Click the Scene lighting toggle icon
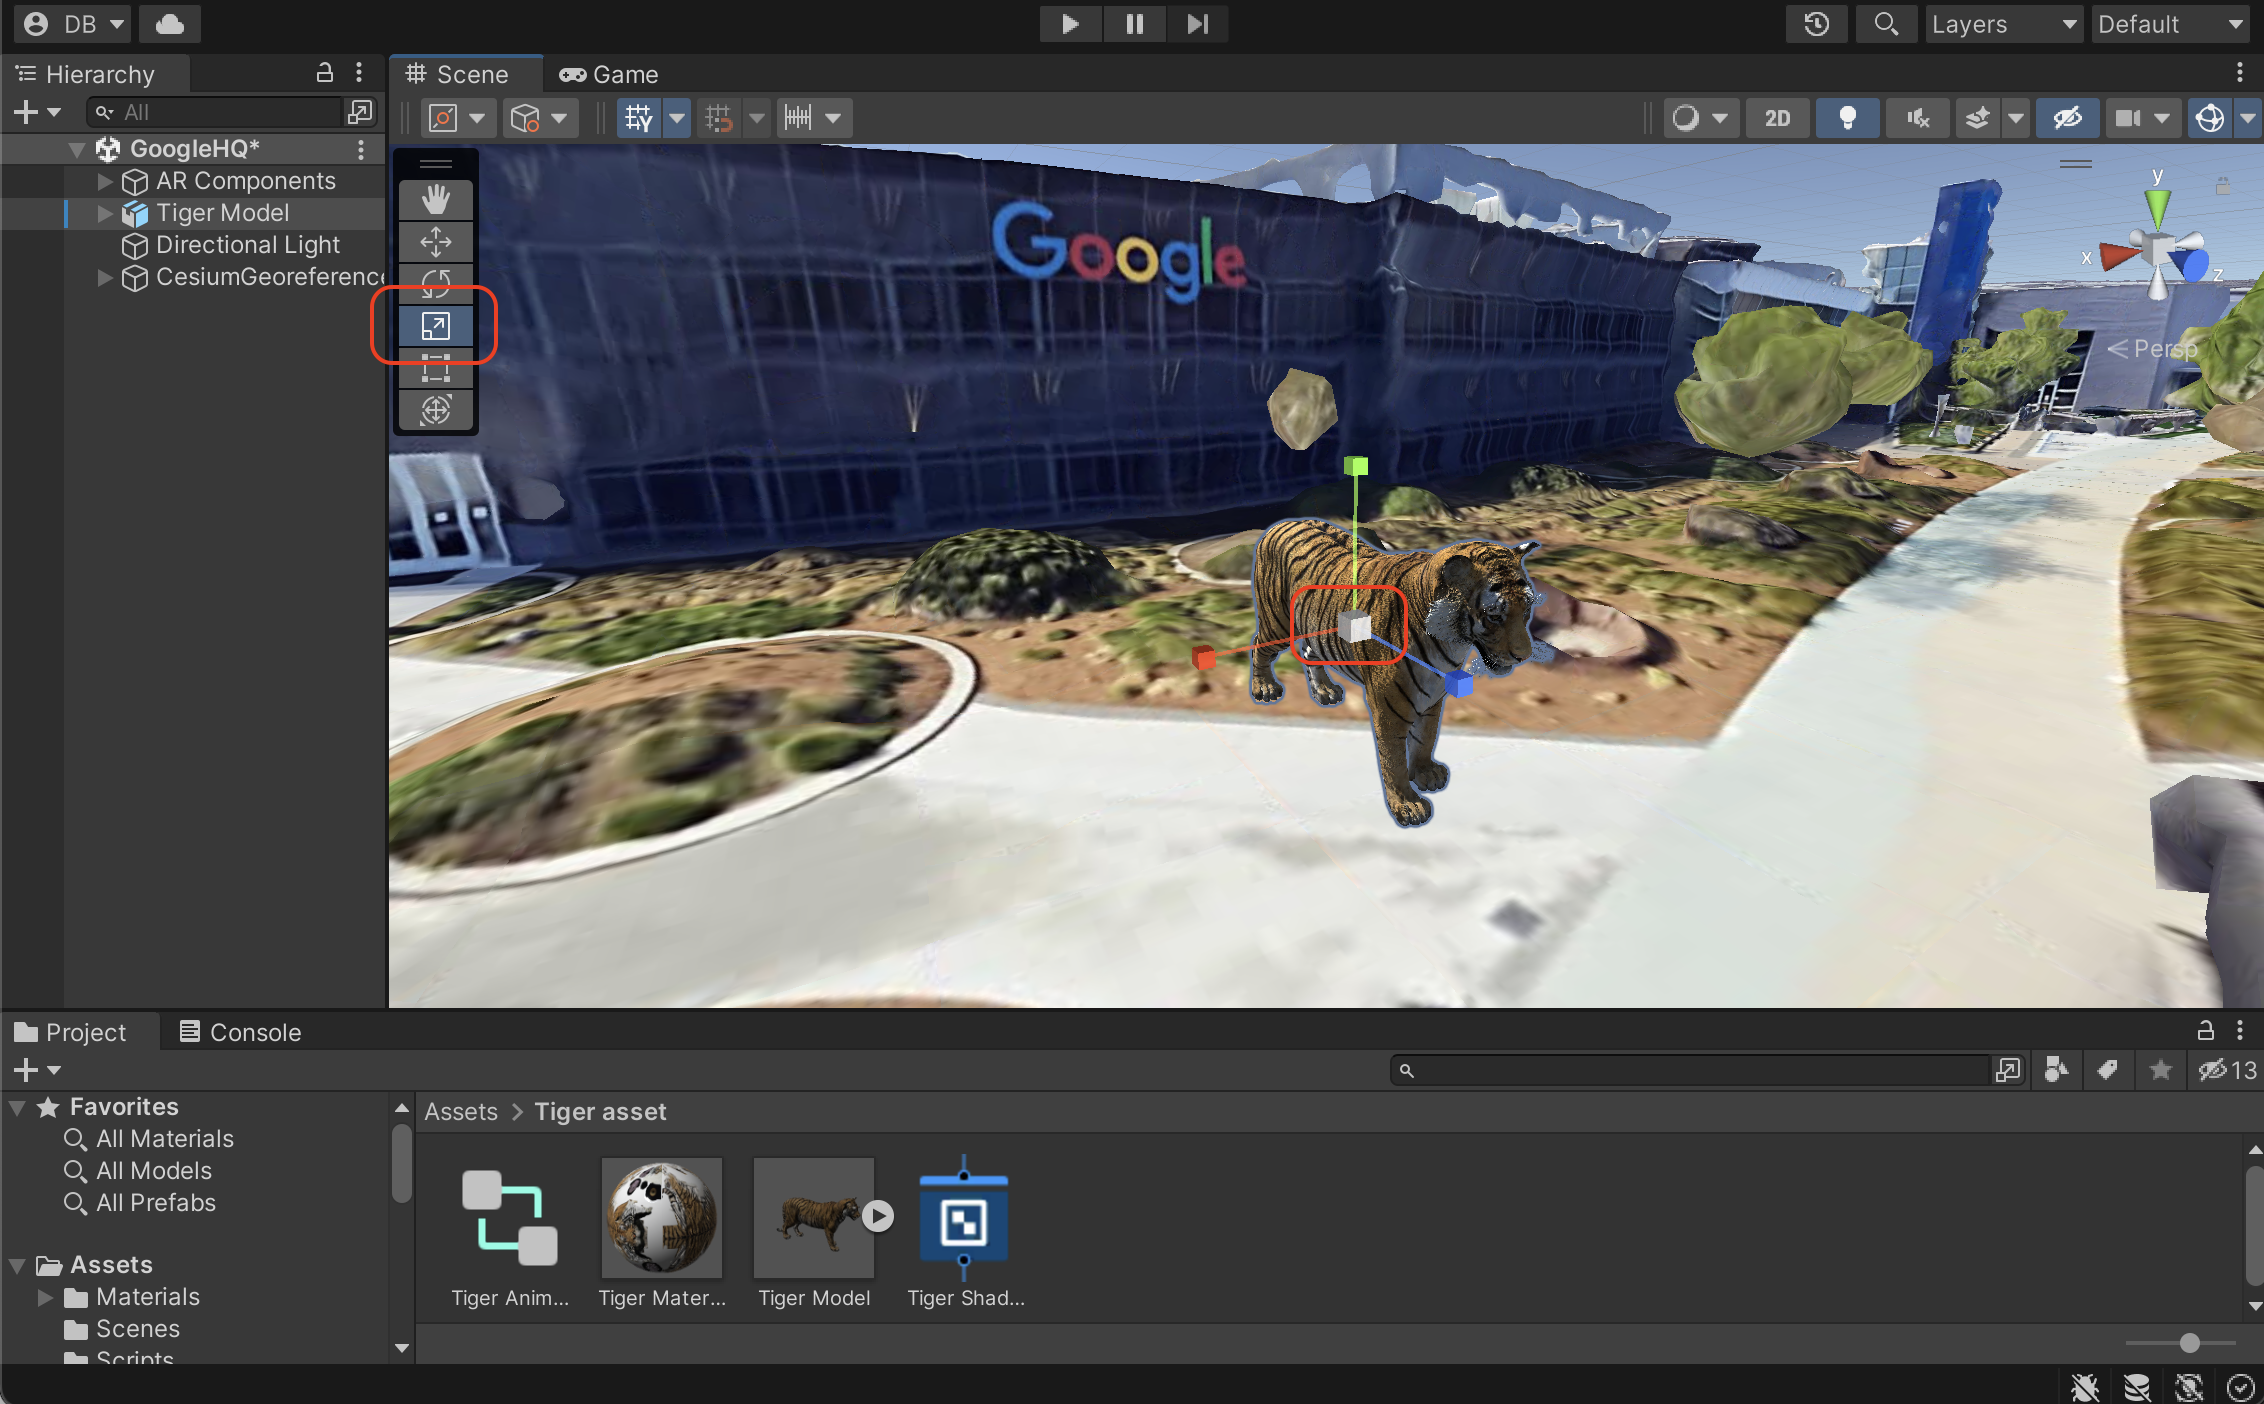The height and width of the screenshot is (1404, 2264). click(1848, 116)
